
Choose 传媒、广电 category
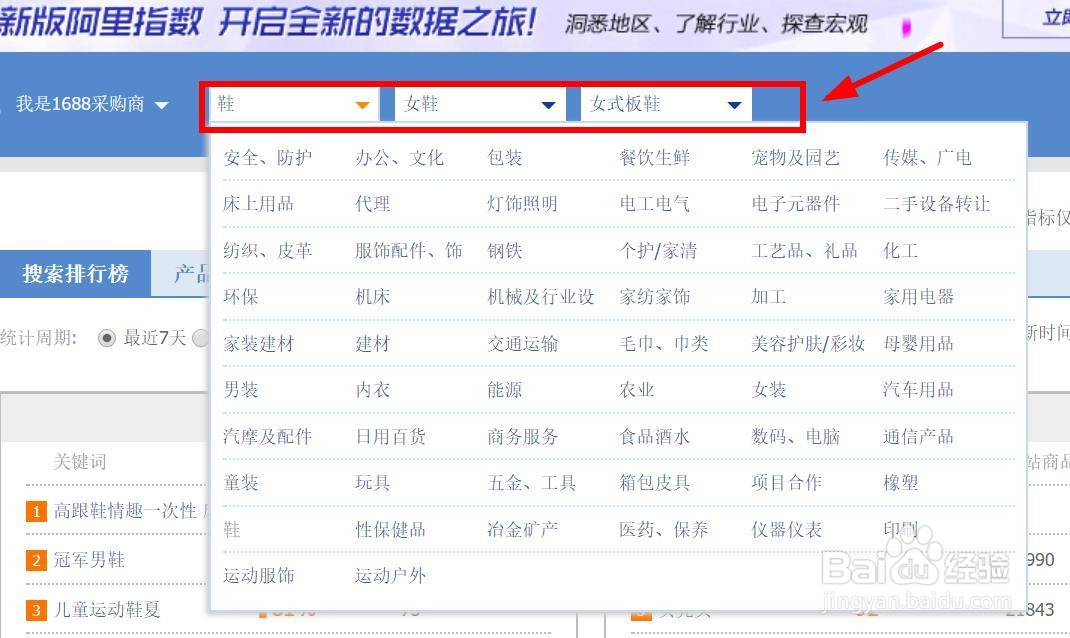coord(927,158)
